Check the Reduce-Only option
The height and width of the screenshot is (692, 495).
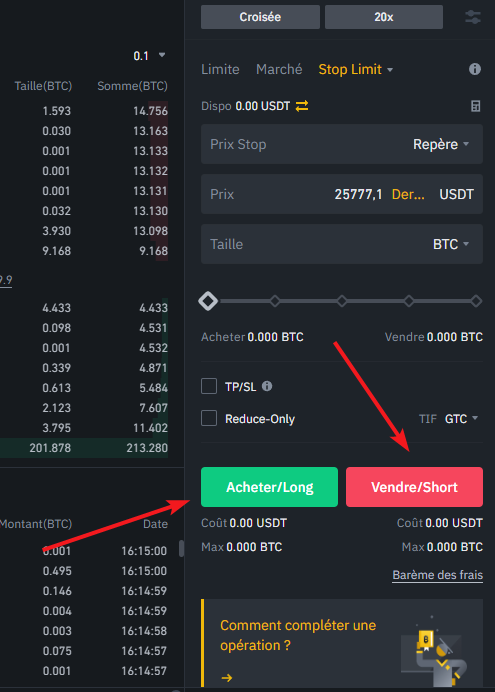coord(209,418)
